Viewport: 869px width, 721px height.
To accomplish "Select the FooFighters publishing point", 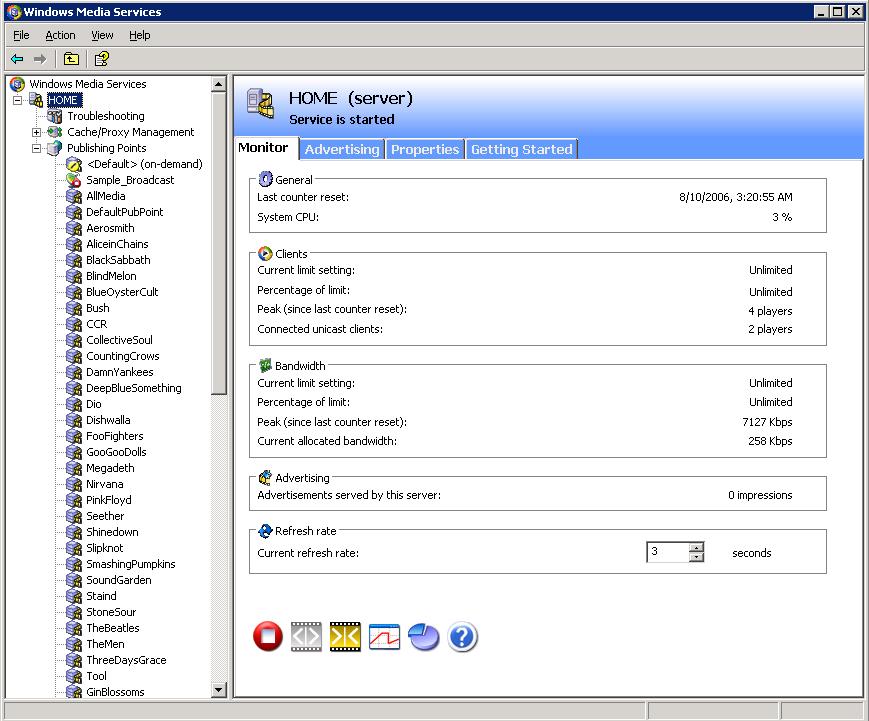I will pos(115,437).
